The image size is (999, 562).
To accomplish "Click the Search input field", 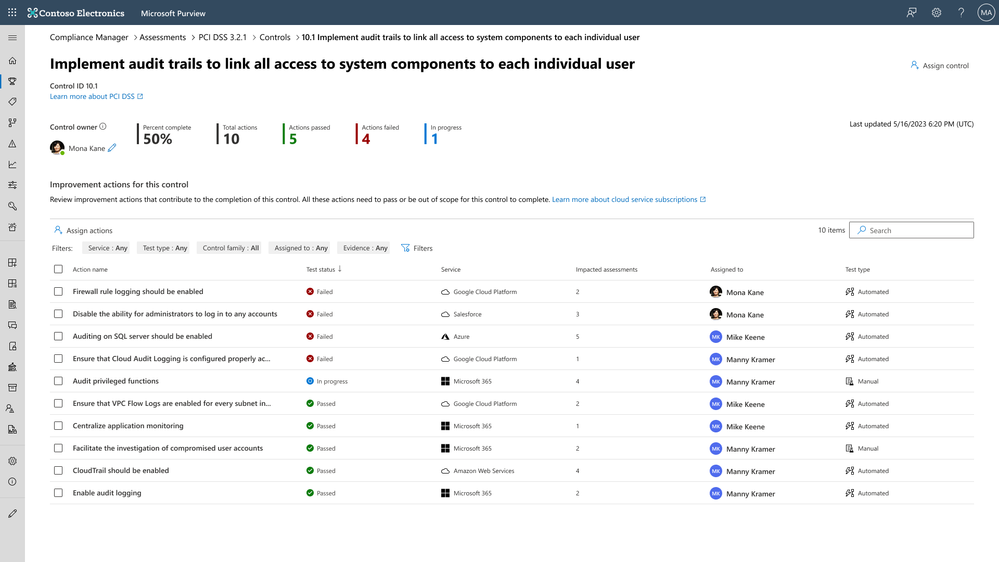I will [x=911, y=230].
